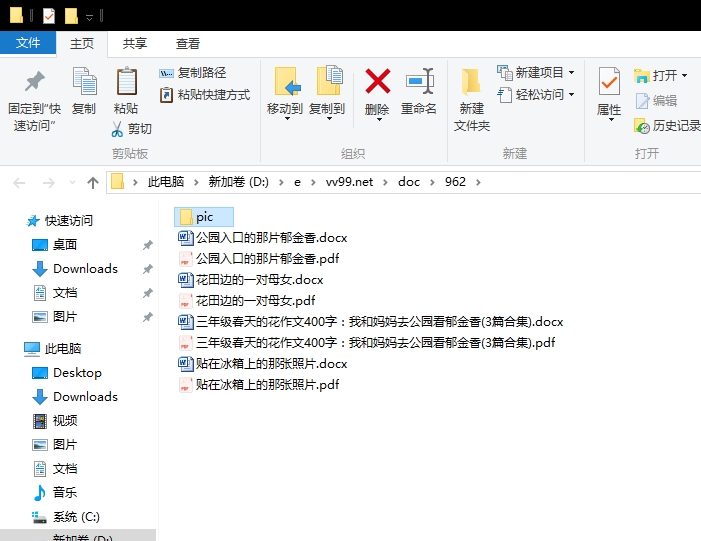701x541 pixels.
Task: Click the Forward navigation arrow
Action: tap(48, 182)
